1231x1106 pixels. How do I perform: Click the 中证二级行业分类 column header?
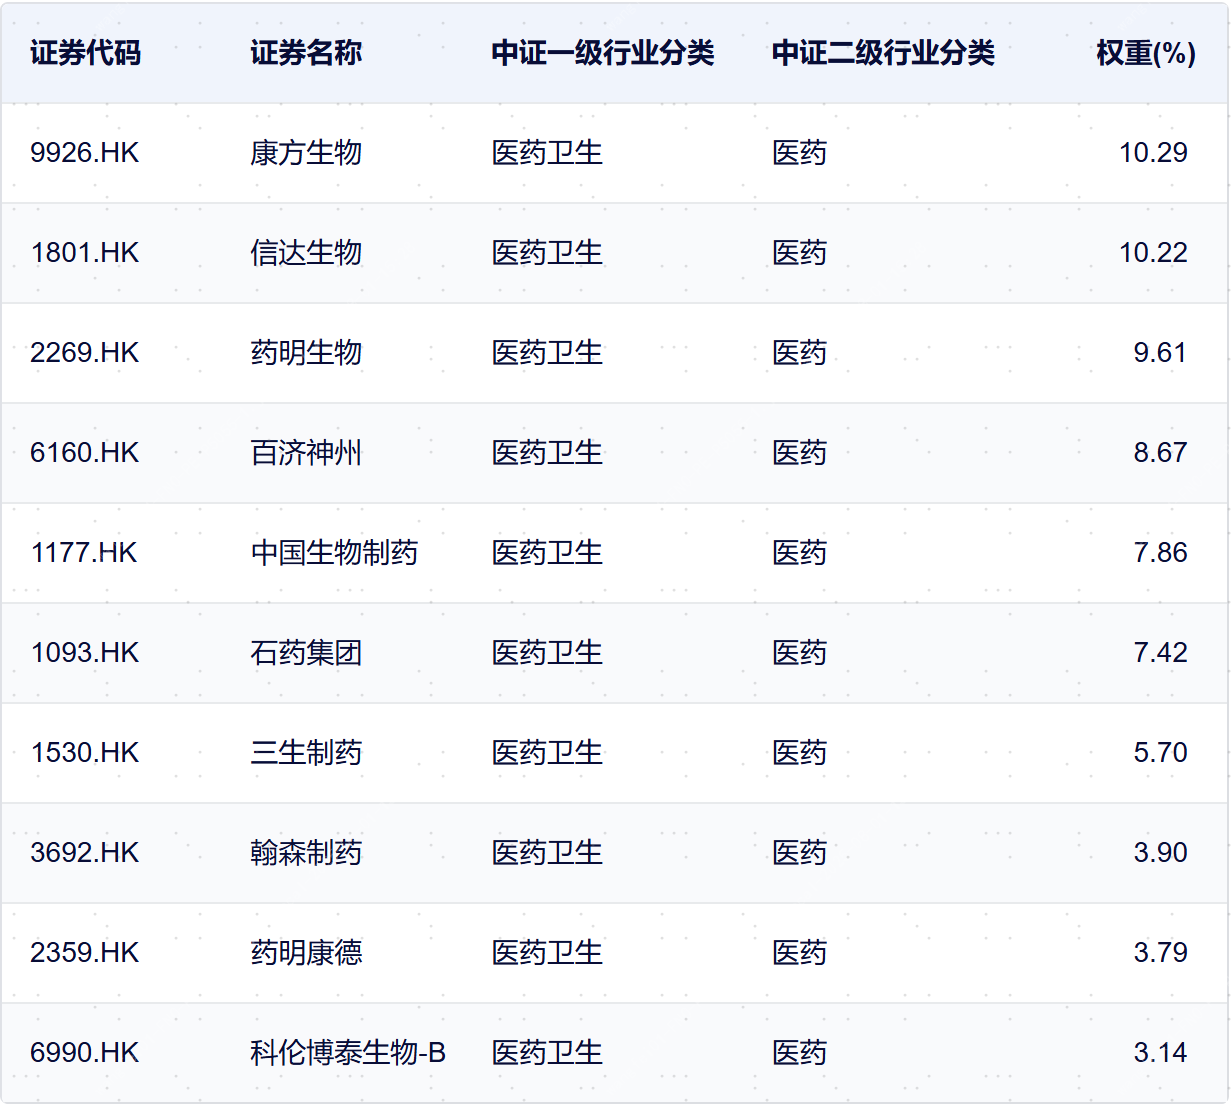(883, 53)
